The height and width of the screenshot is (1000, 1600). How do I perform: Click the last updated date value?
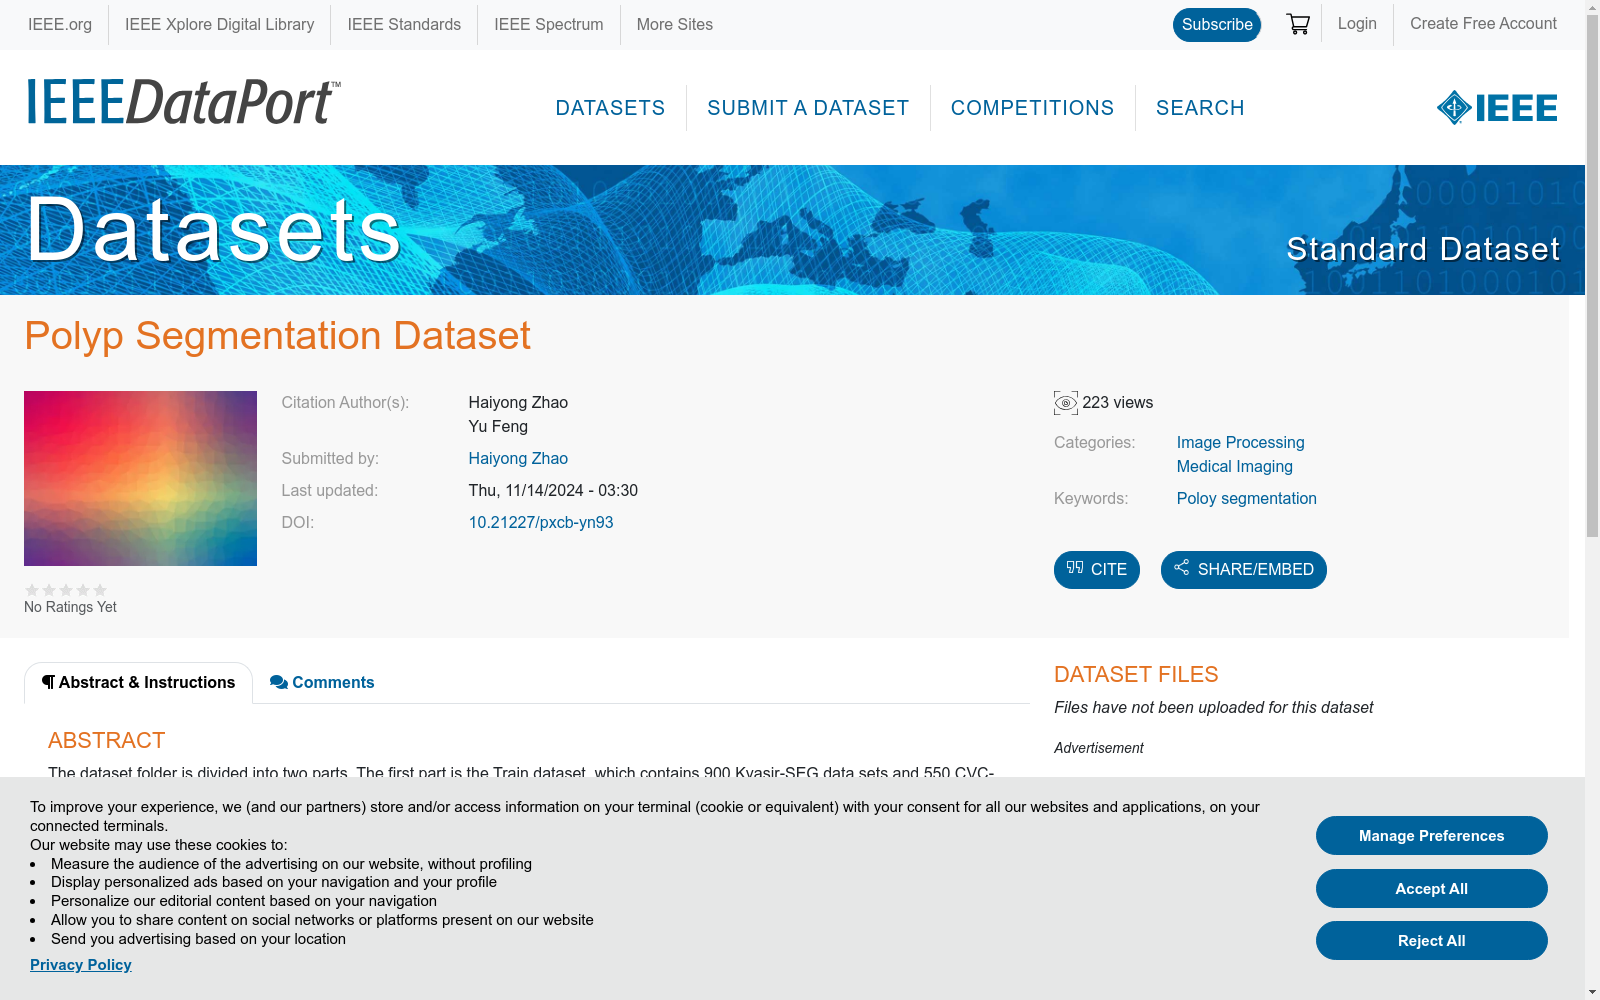coord(553,491)
